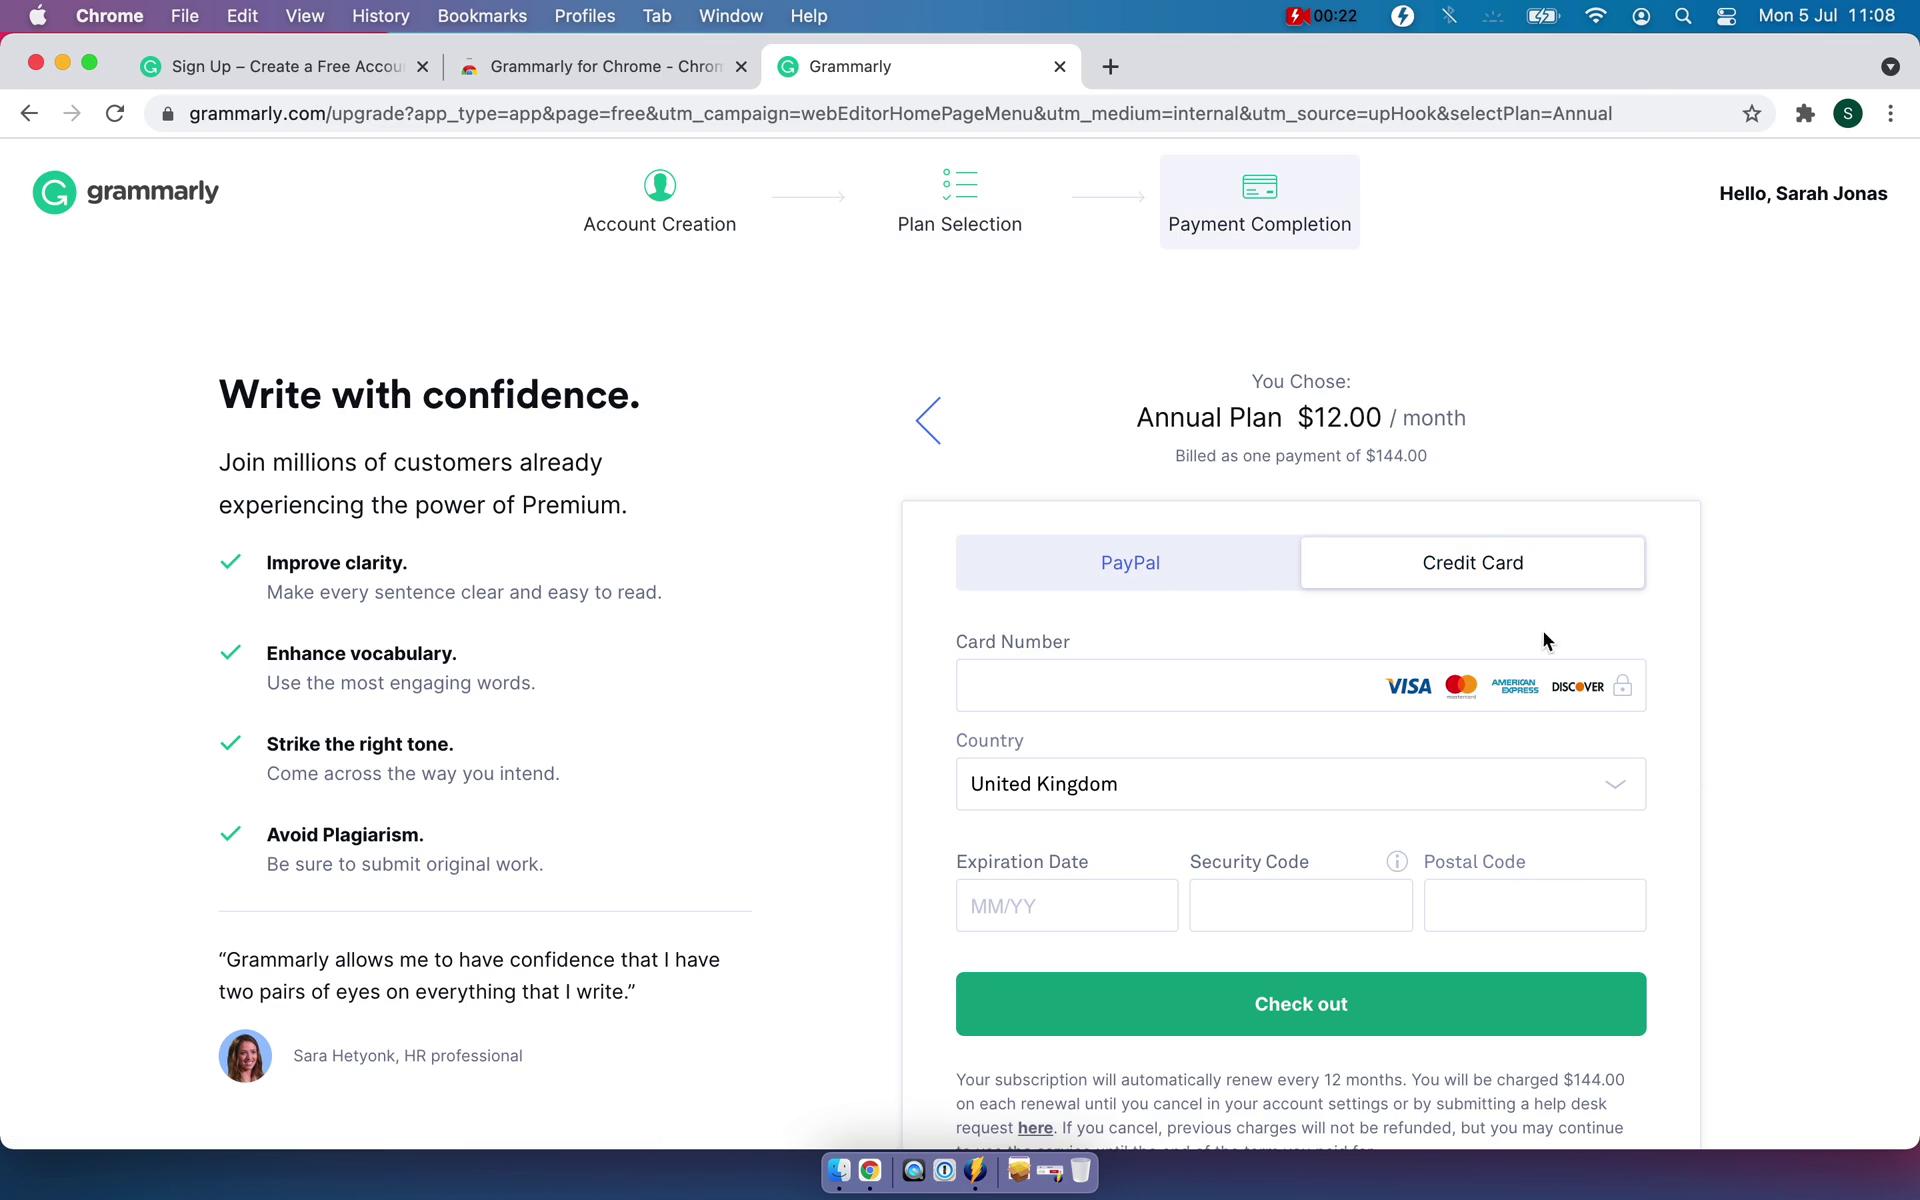The width and height of the screenshot is (1920, 1200).
Task: Click the grammarly wordmark
Action: (x=153, y=192)
